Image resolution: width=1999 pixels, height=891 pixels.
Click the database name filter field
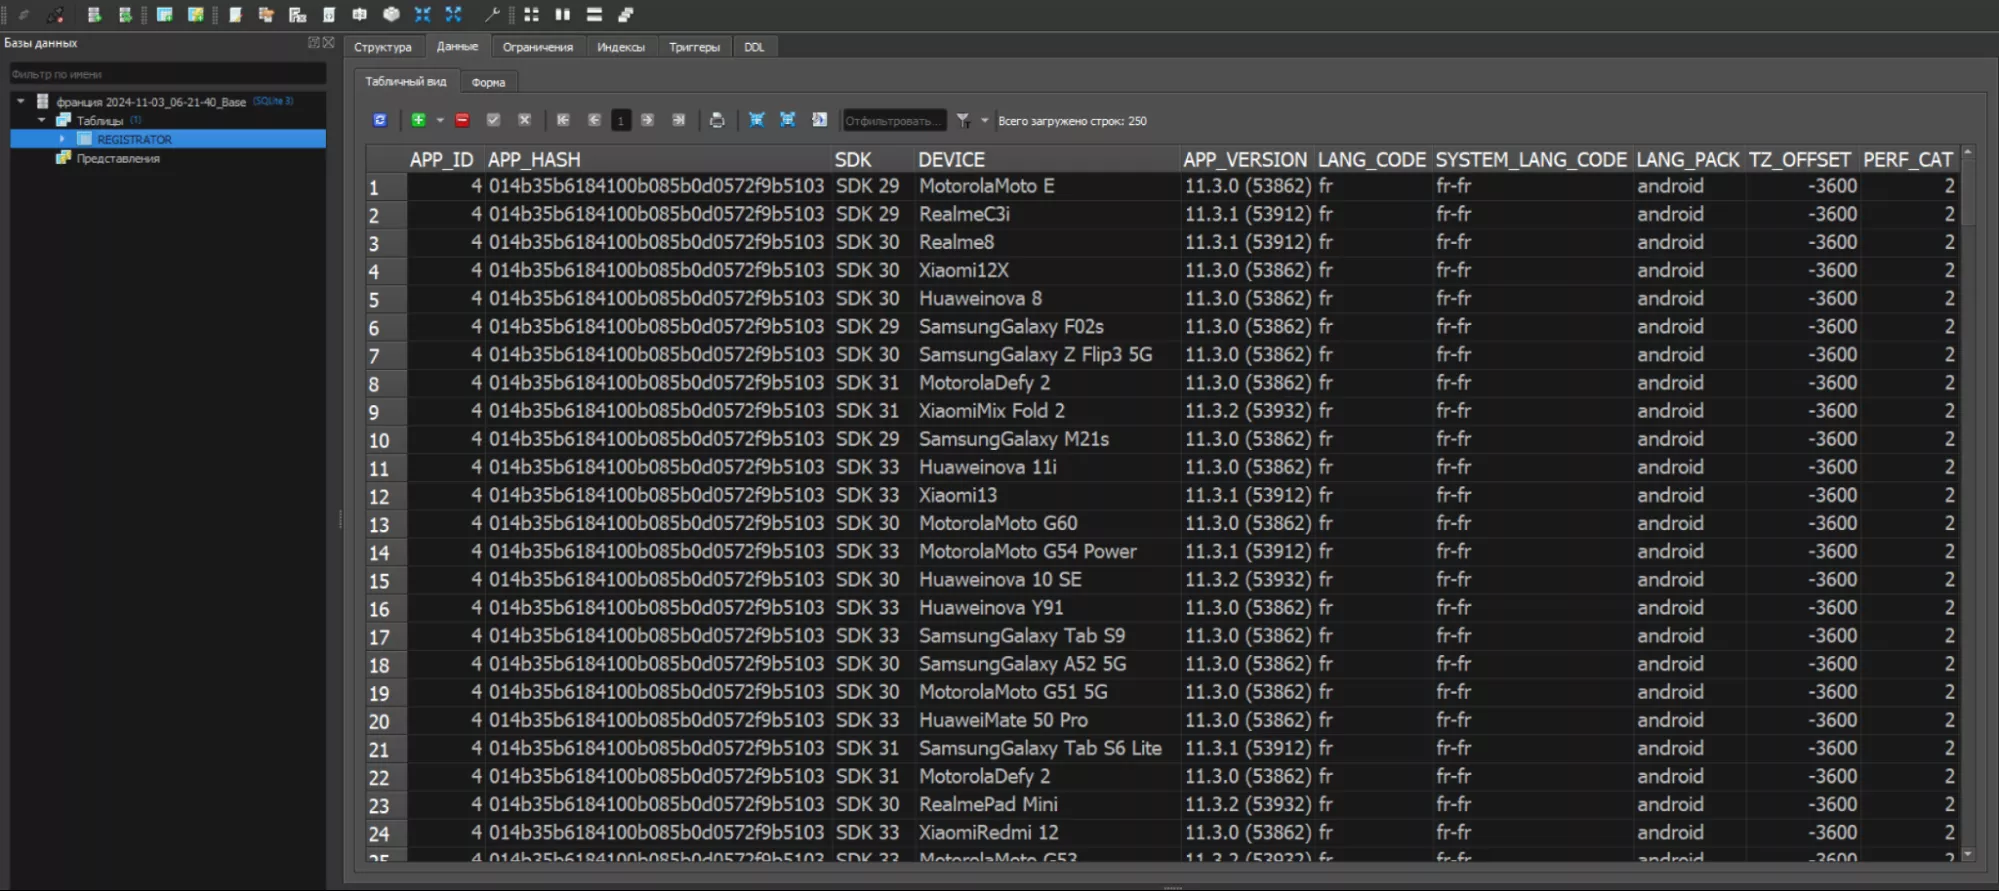[167, 74]
